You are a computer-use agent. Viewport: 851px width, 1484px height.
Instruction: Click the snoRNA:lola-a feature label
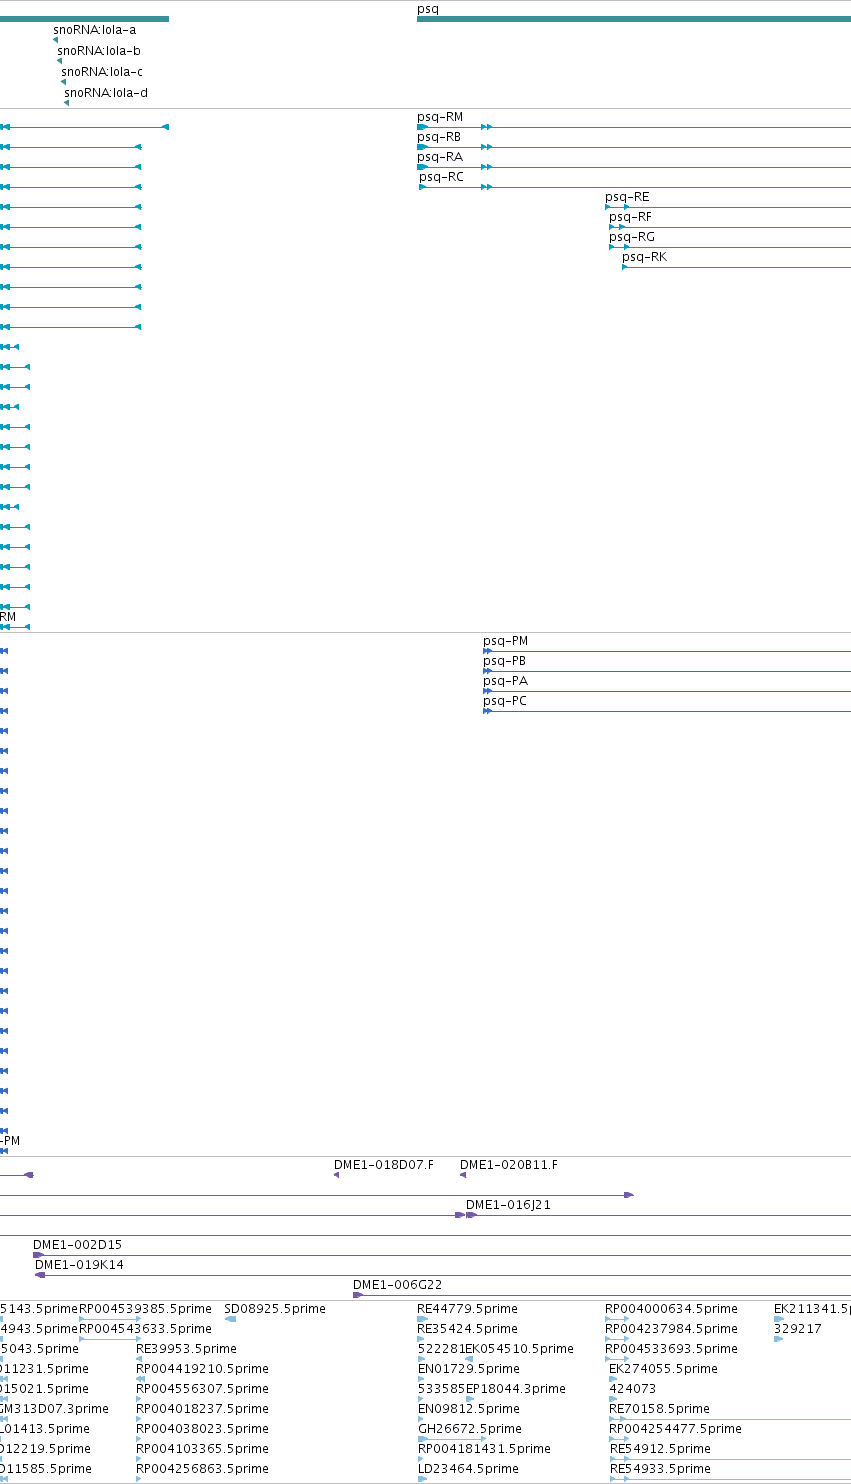click(x=94, y=30)
